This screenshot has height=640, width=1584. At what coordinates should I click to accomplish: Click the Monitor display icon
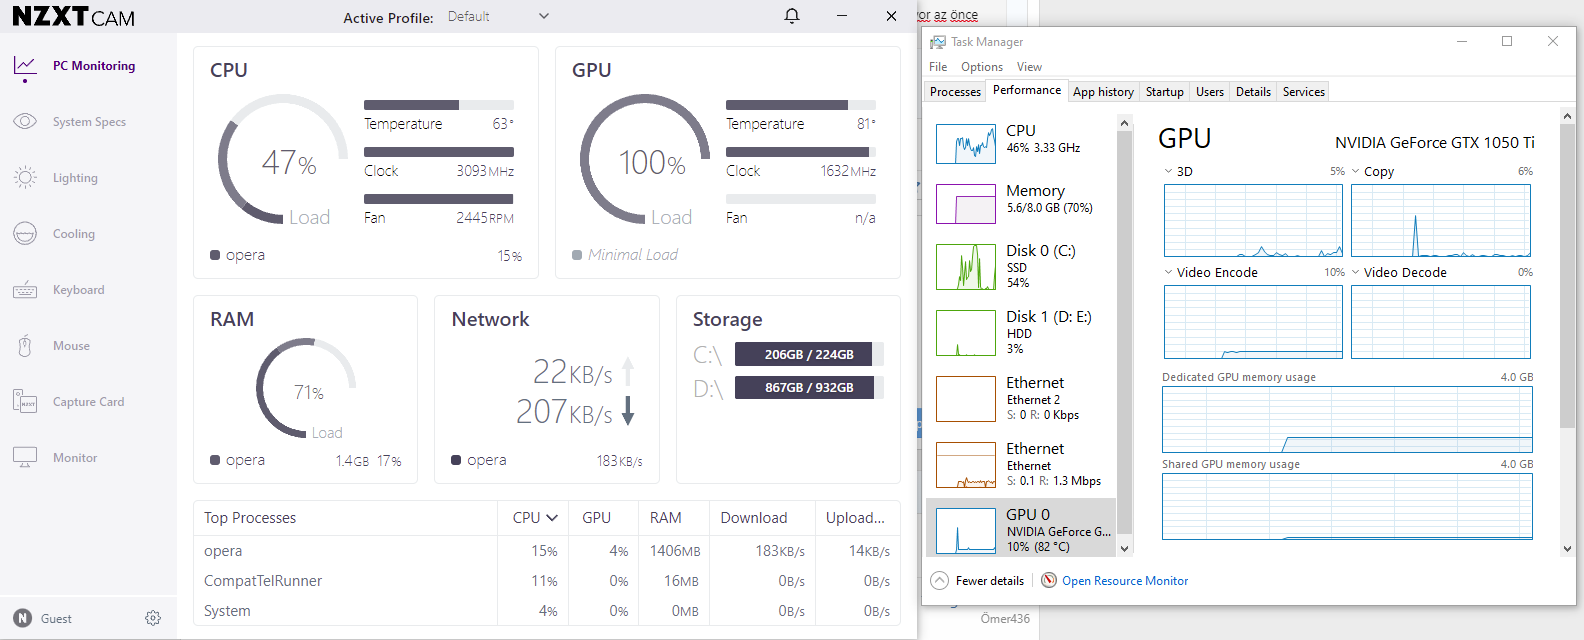25,458
